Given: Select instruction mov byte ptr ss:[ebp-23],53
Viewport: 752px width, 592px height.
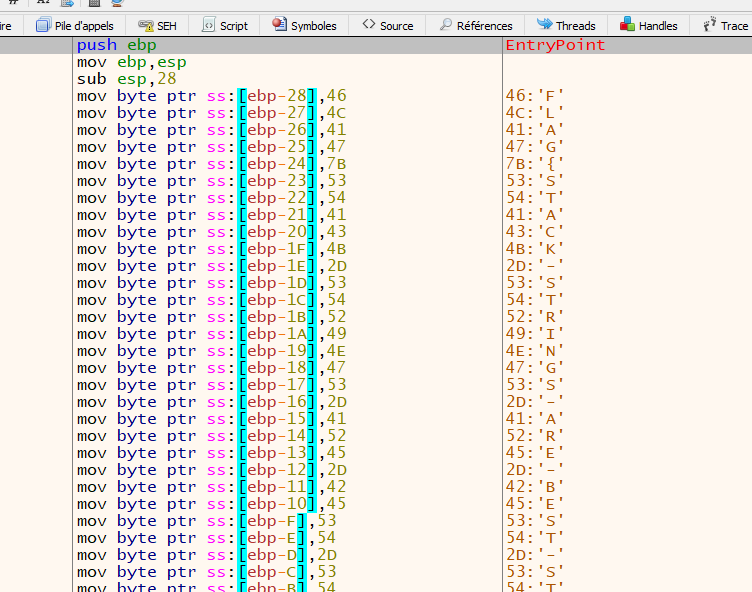Looking at the screenshot, I should tap(212, 181).
